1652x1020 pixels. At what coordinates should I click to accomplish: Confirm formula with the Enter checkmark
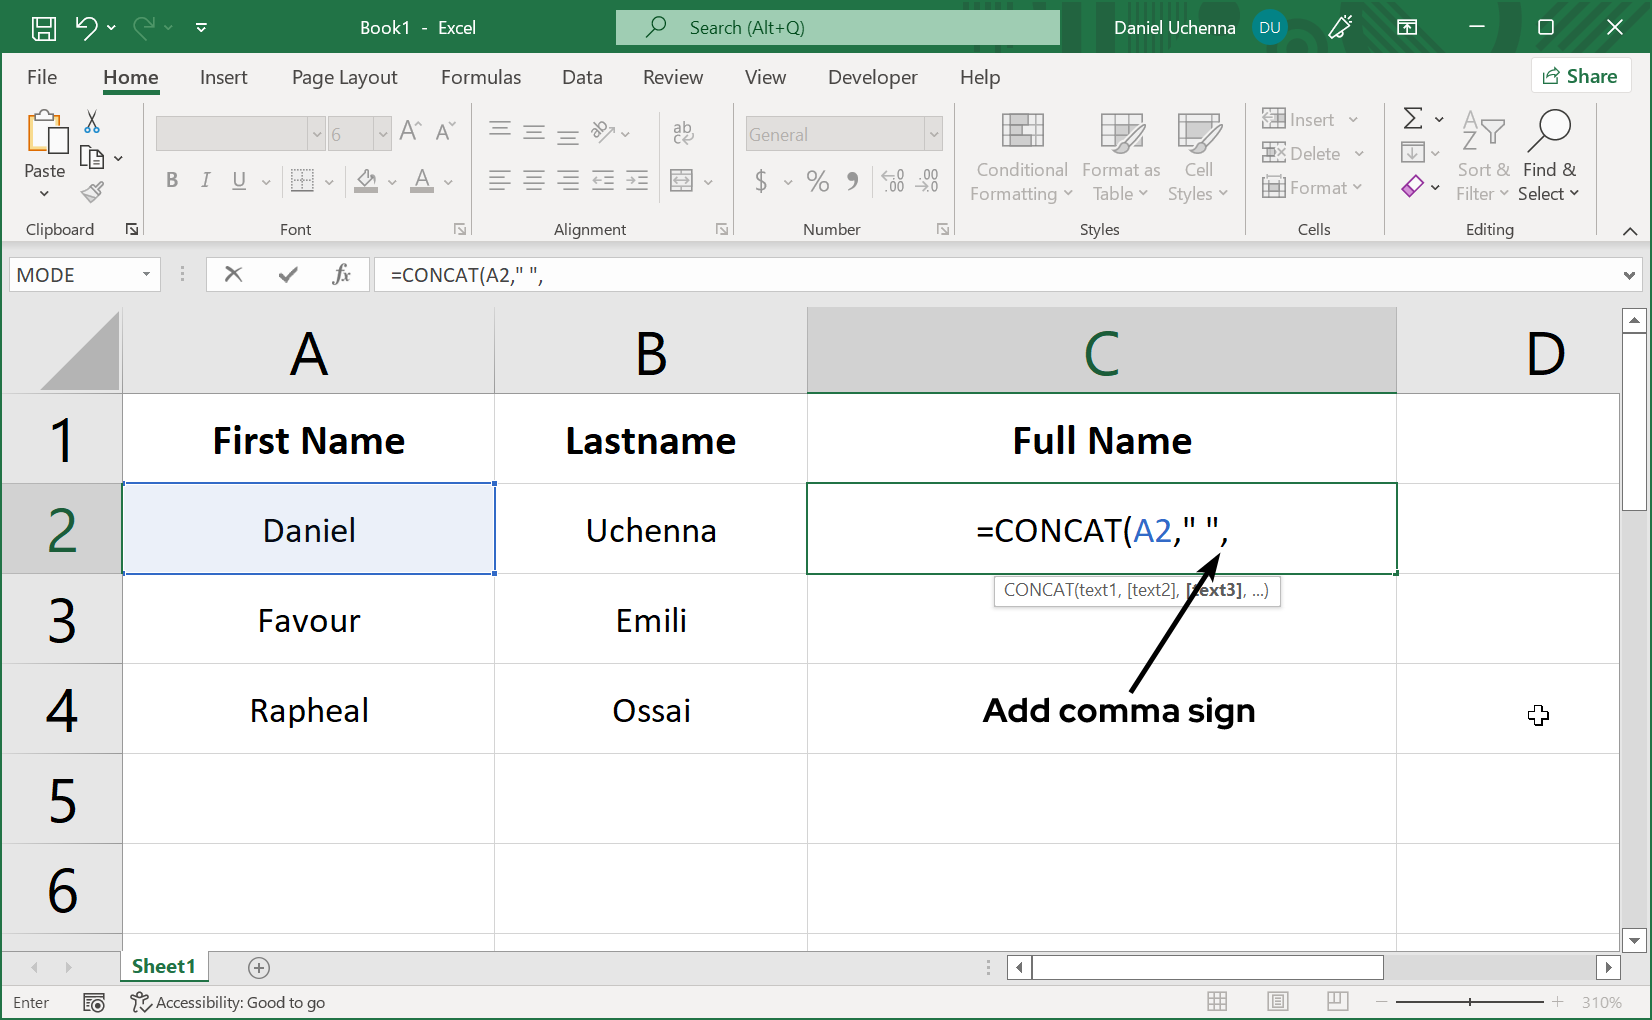287,274
